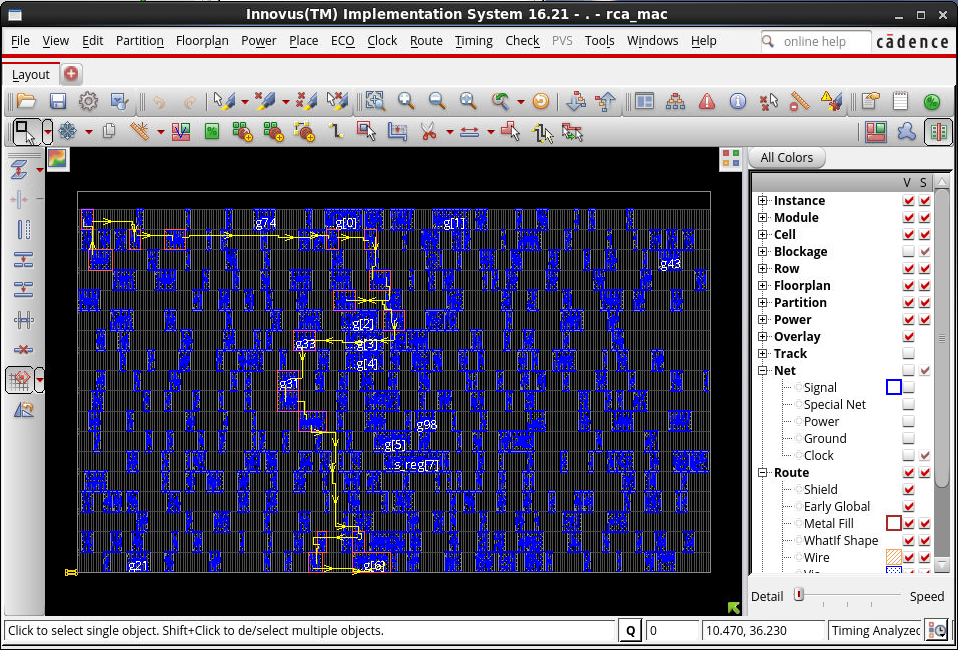
Task: Open the Floorplan menu
Action: point(202,41)
